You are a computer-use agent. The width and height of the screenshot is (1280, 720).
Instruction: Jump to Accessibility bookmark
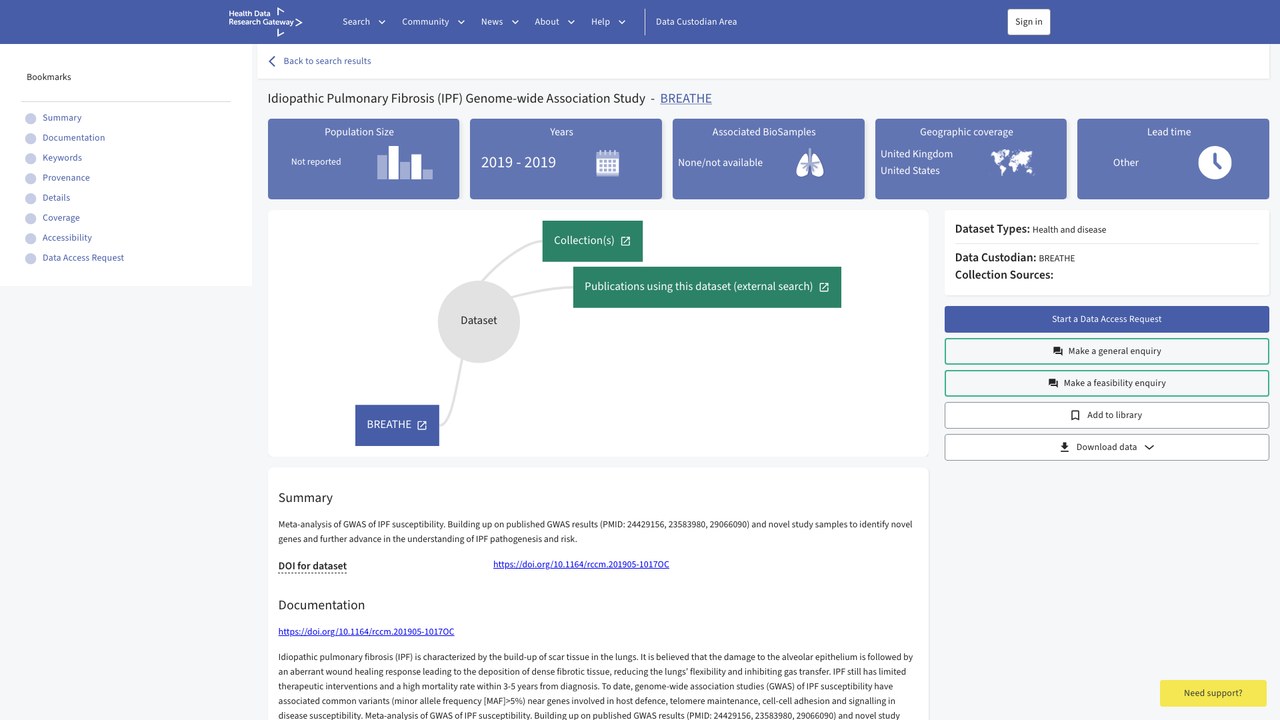point(67,238)
